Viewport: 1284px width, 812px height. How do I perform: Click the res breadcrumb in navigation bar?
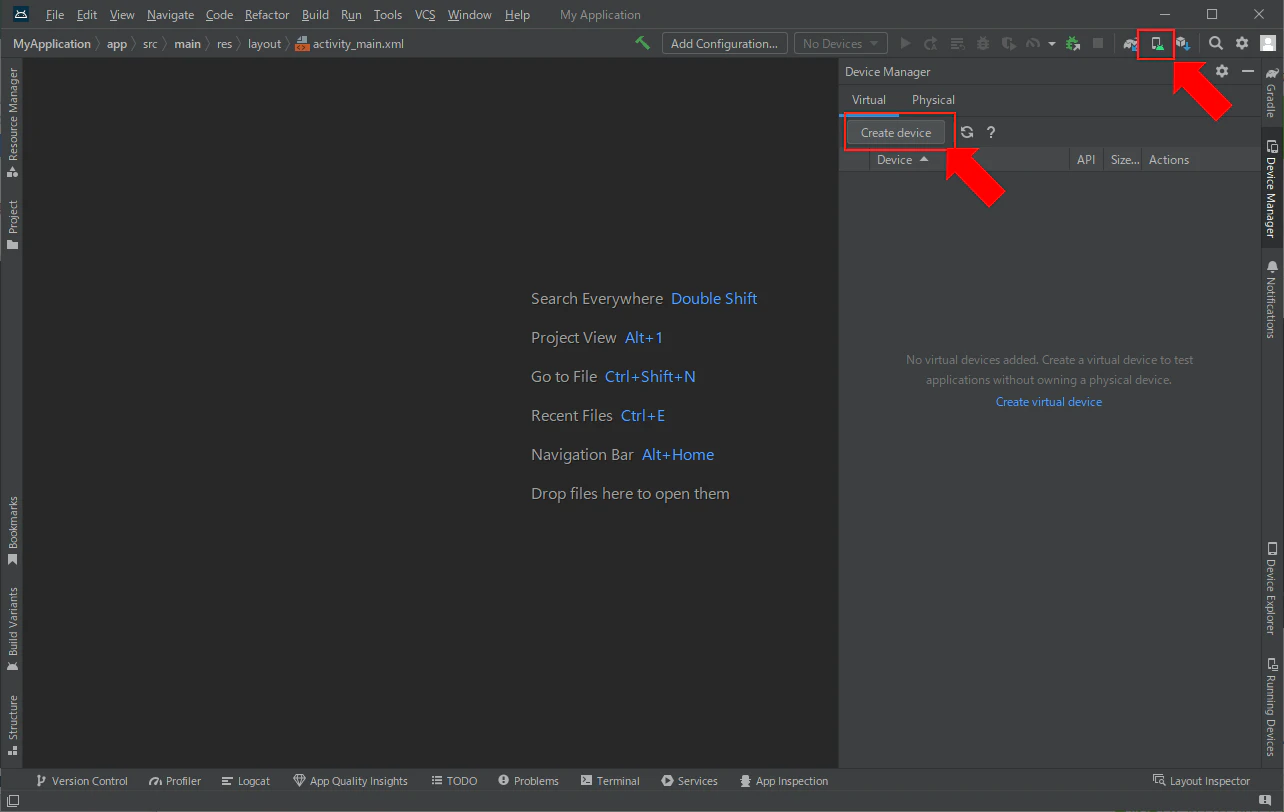pos(224,44)
